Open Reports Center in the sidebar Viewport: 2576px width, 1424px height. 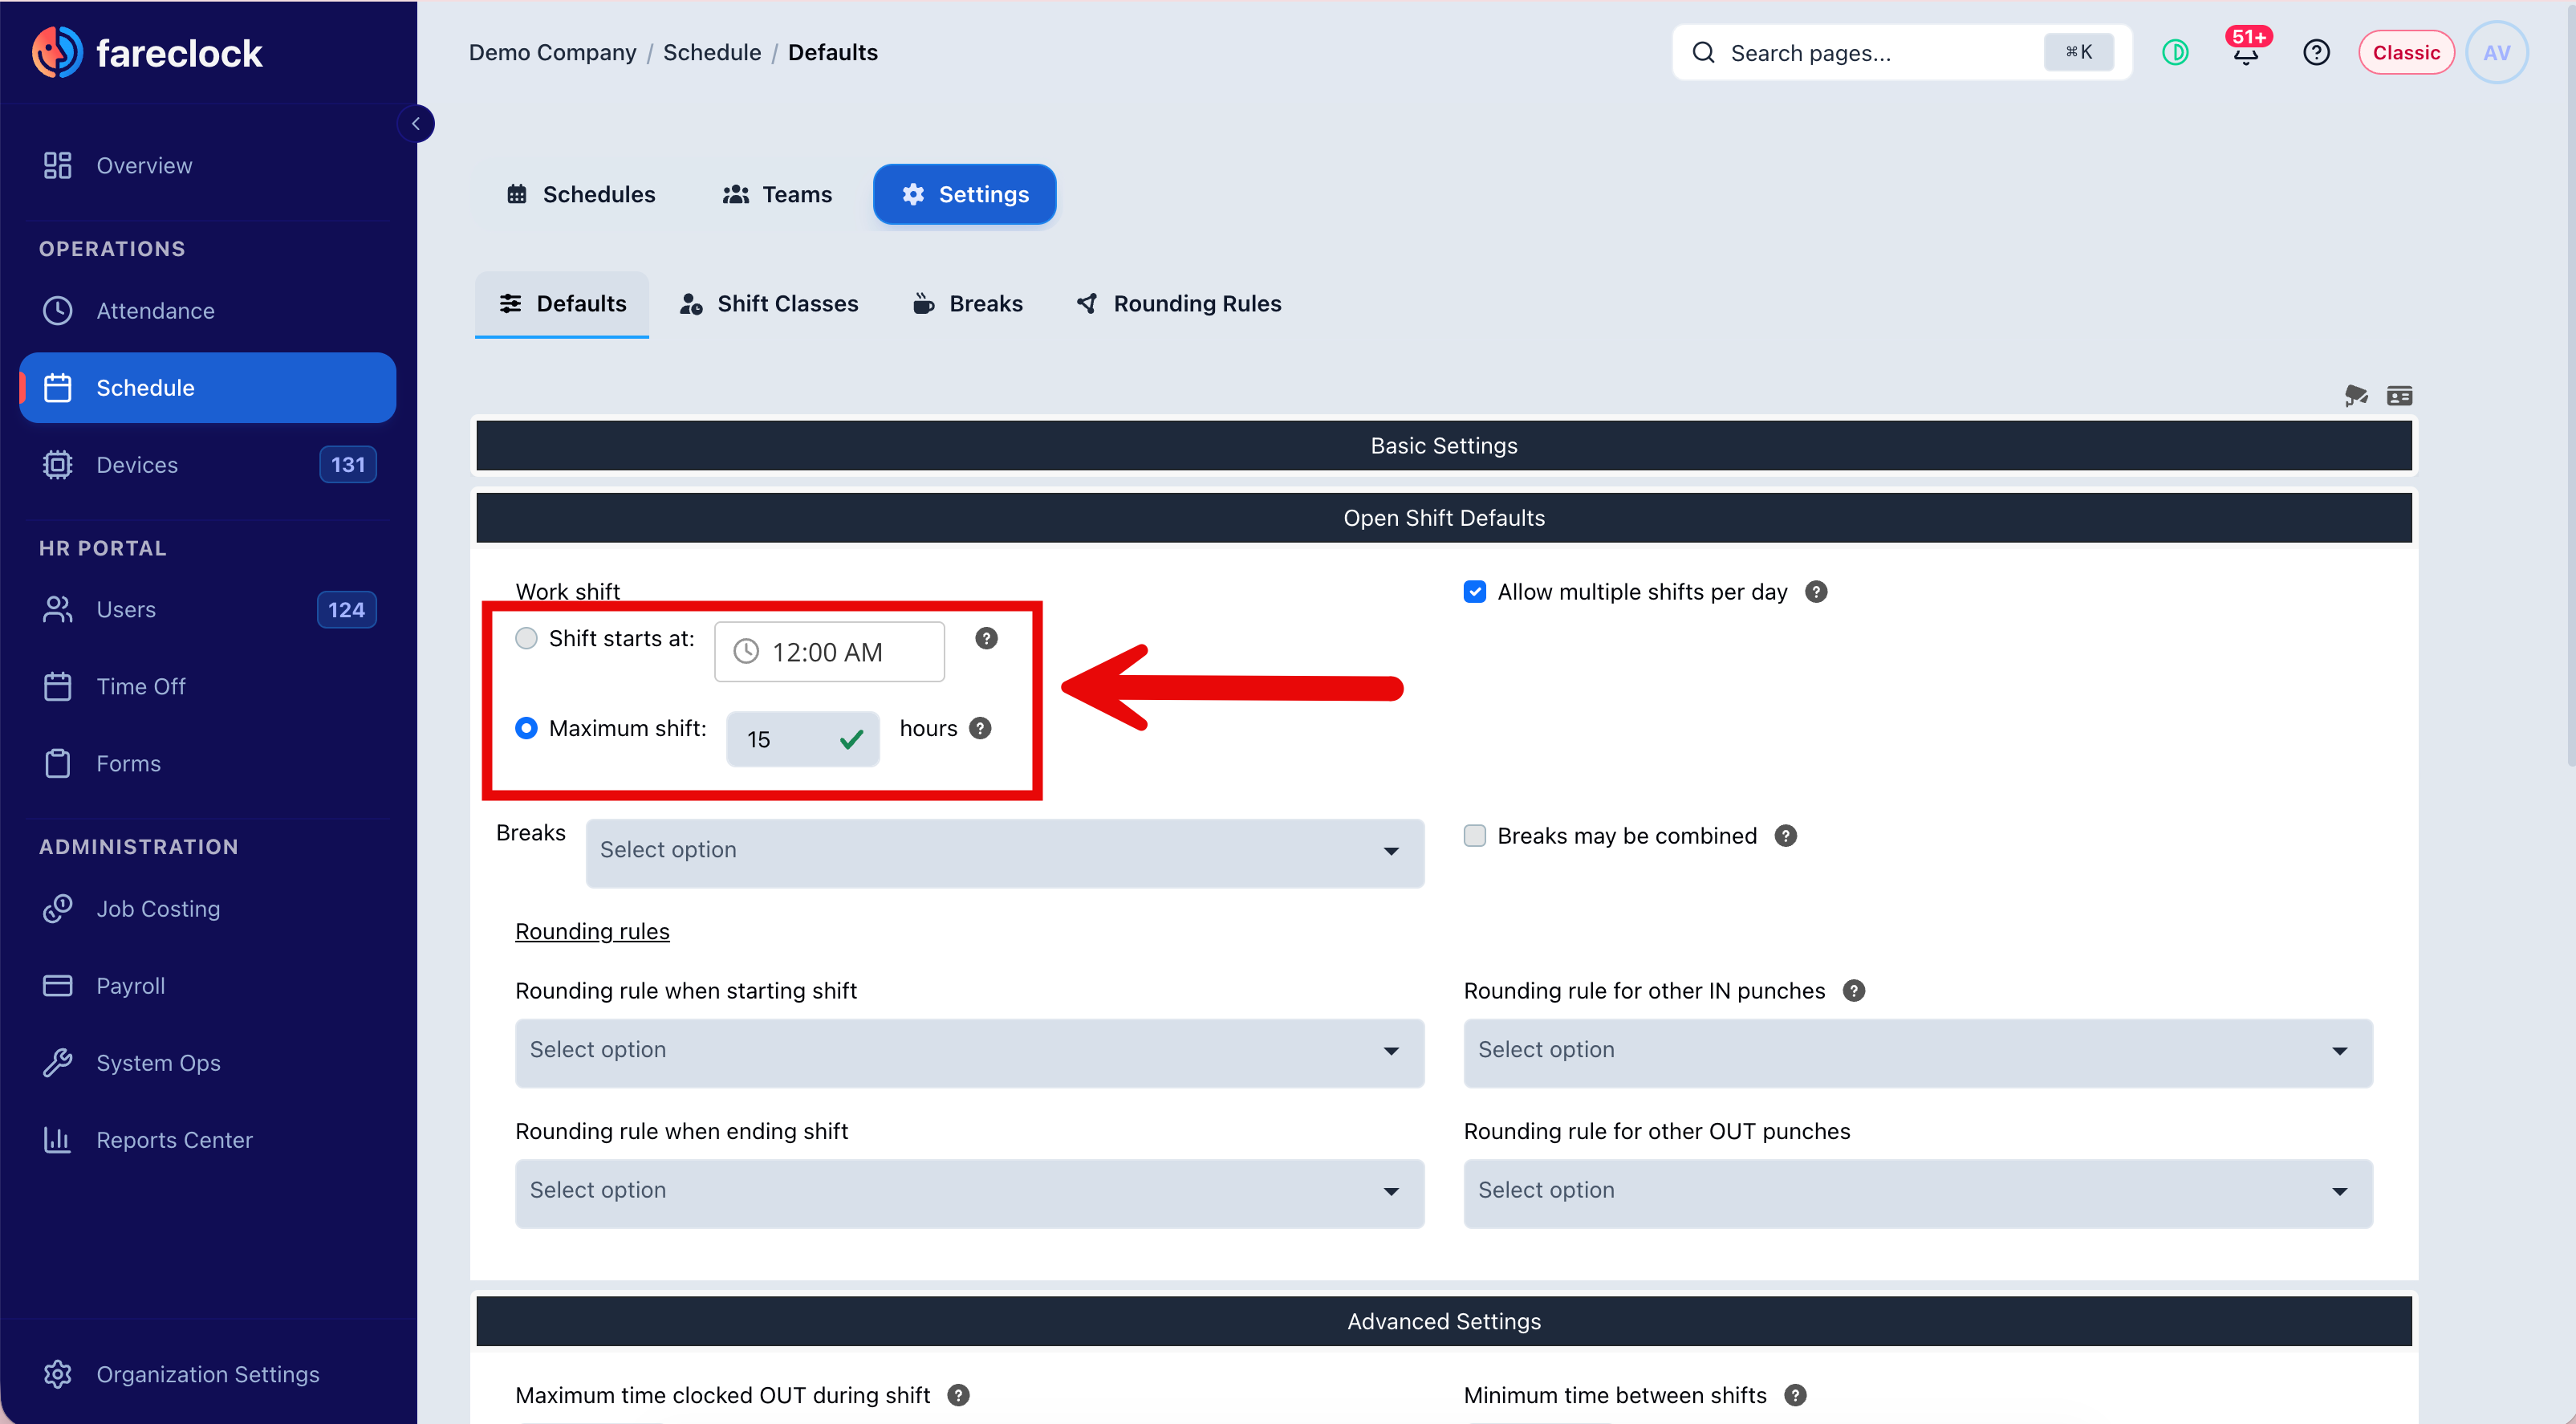174,1140
